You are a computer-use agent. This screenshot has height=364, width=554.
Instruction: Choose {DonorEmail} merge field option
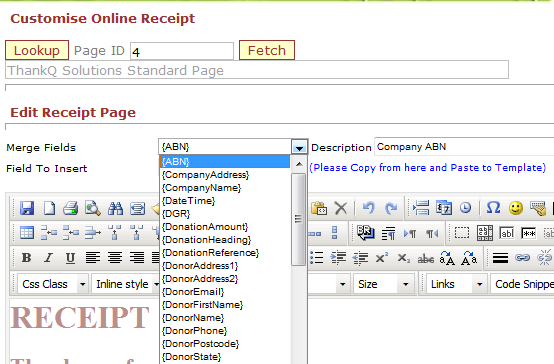[x=193, y=292]
